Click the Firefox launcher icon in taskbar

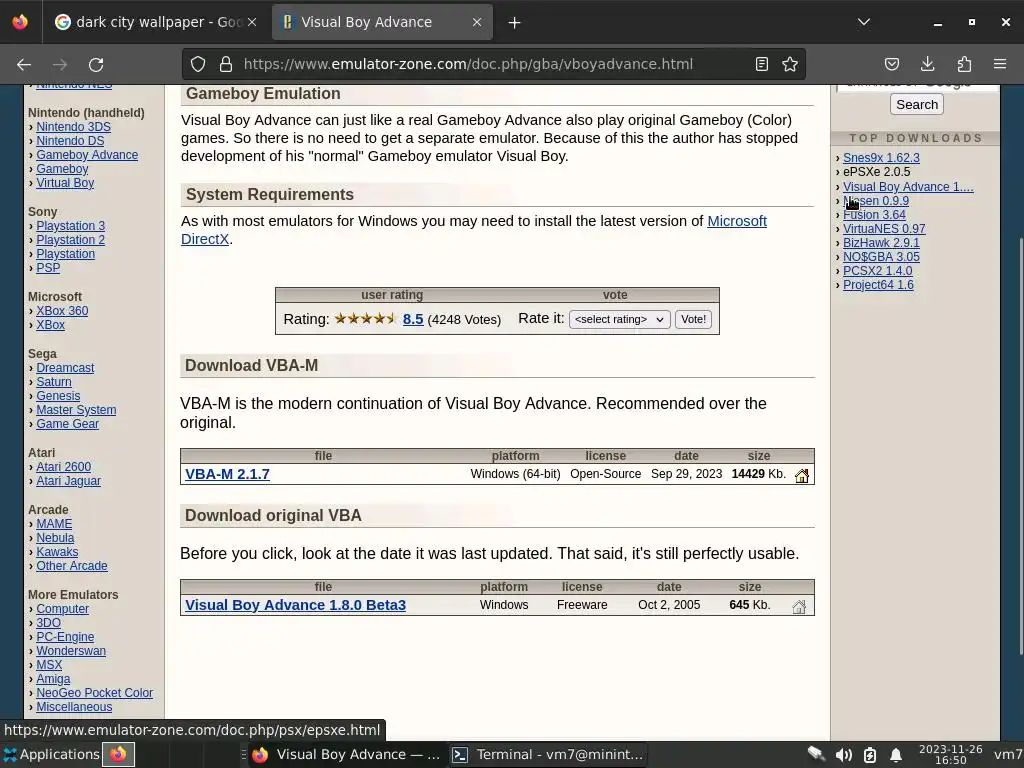tap(118, 755)
